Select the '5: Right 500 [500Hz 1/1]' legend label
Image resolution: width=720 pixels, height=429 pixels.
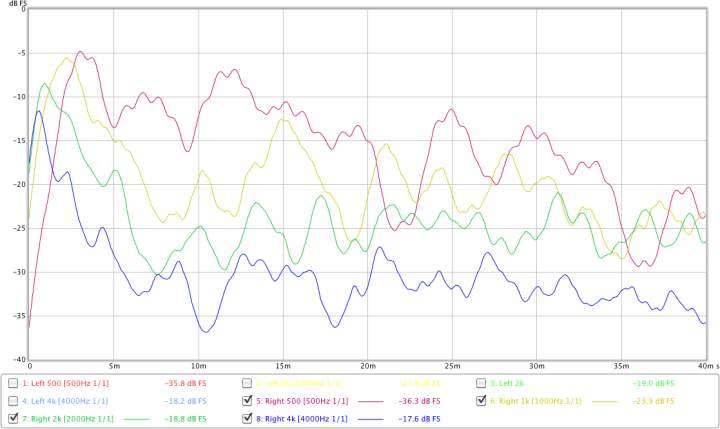coord(302,401)
